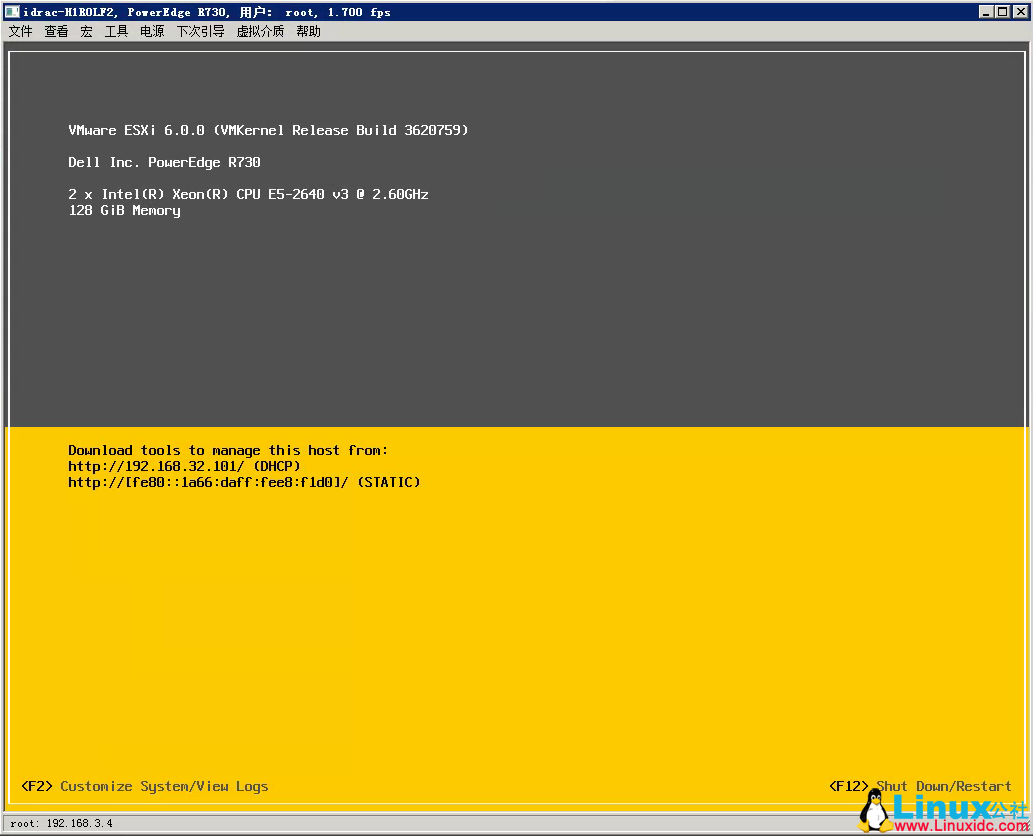Viewport: 1033px width, 836px height.
Task: Click the Intel Xeon CPU E5-2640 line
Action: [x=248, y=194]
